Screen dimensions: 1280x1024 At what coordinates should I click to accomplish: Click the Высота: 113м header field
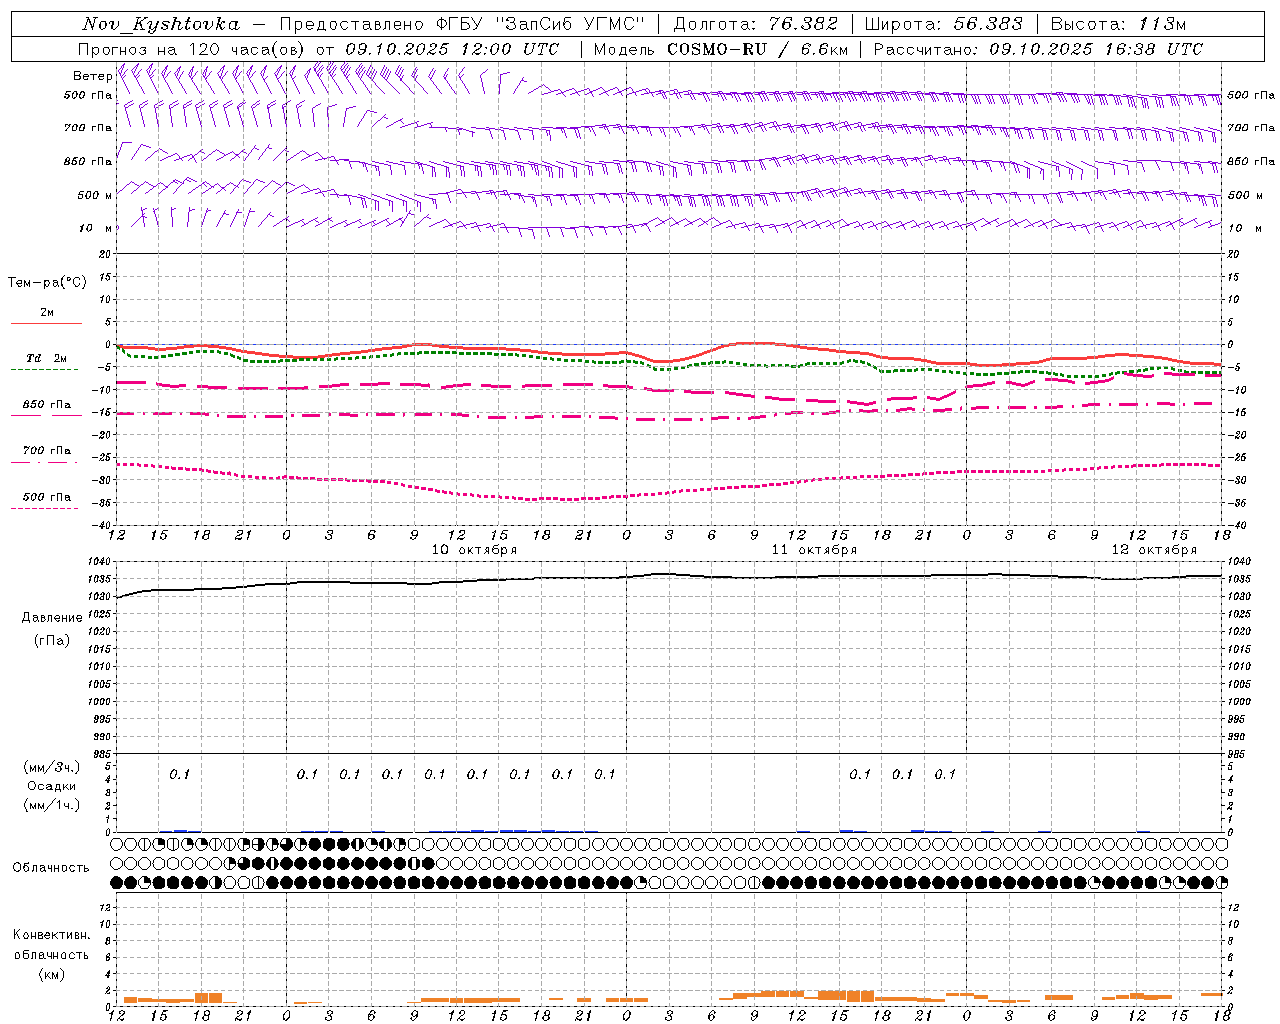[1118, 24]
